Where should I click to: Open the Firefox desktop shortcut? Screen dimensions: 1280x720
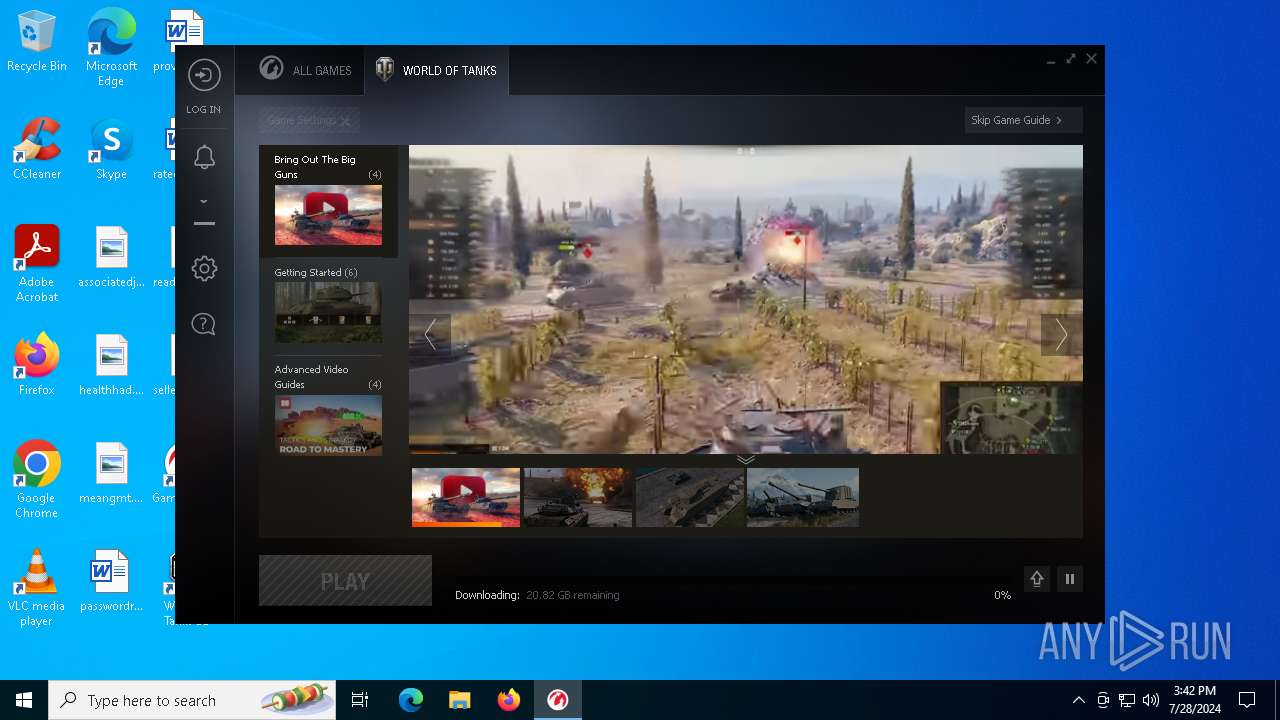point(37,365)
